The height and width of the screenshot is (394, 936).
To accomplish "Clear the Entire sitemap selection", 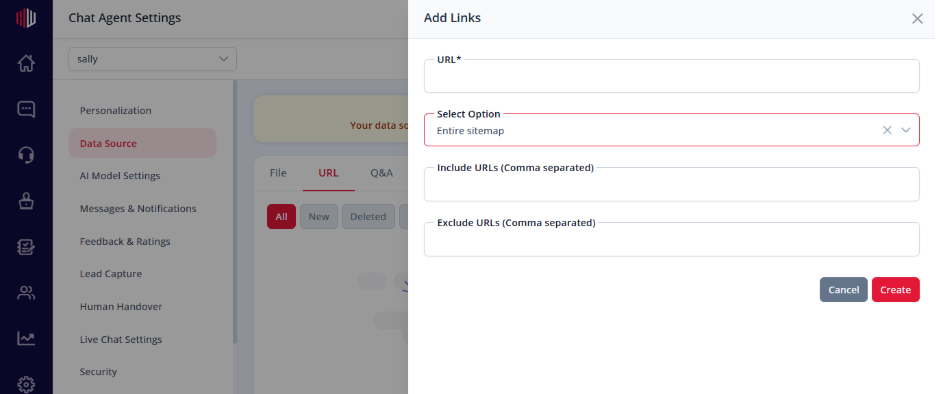I will 887,130.
